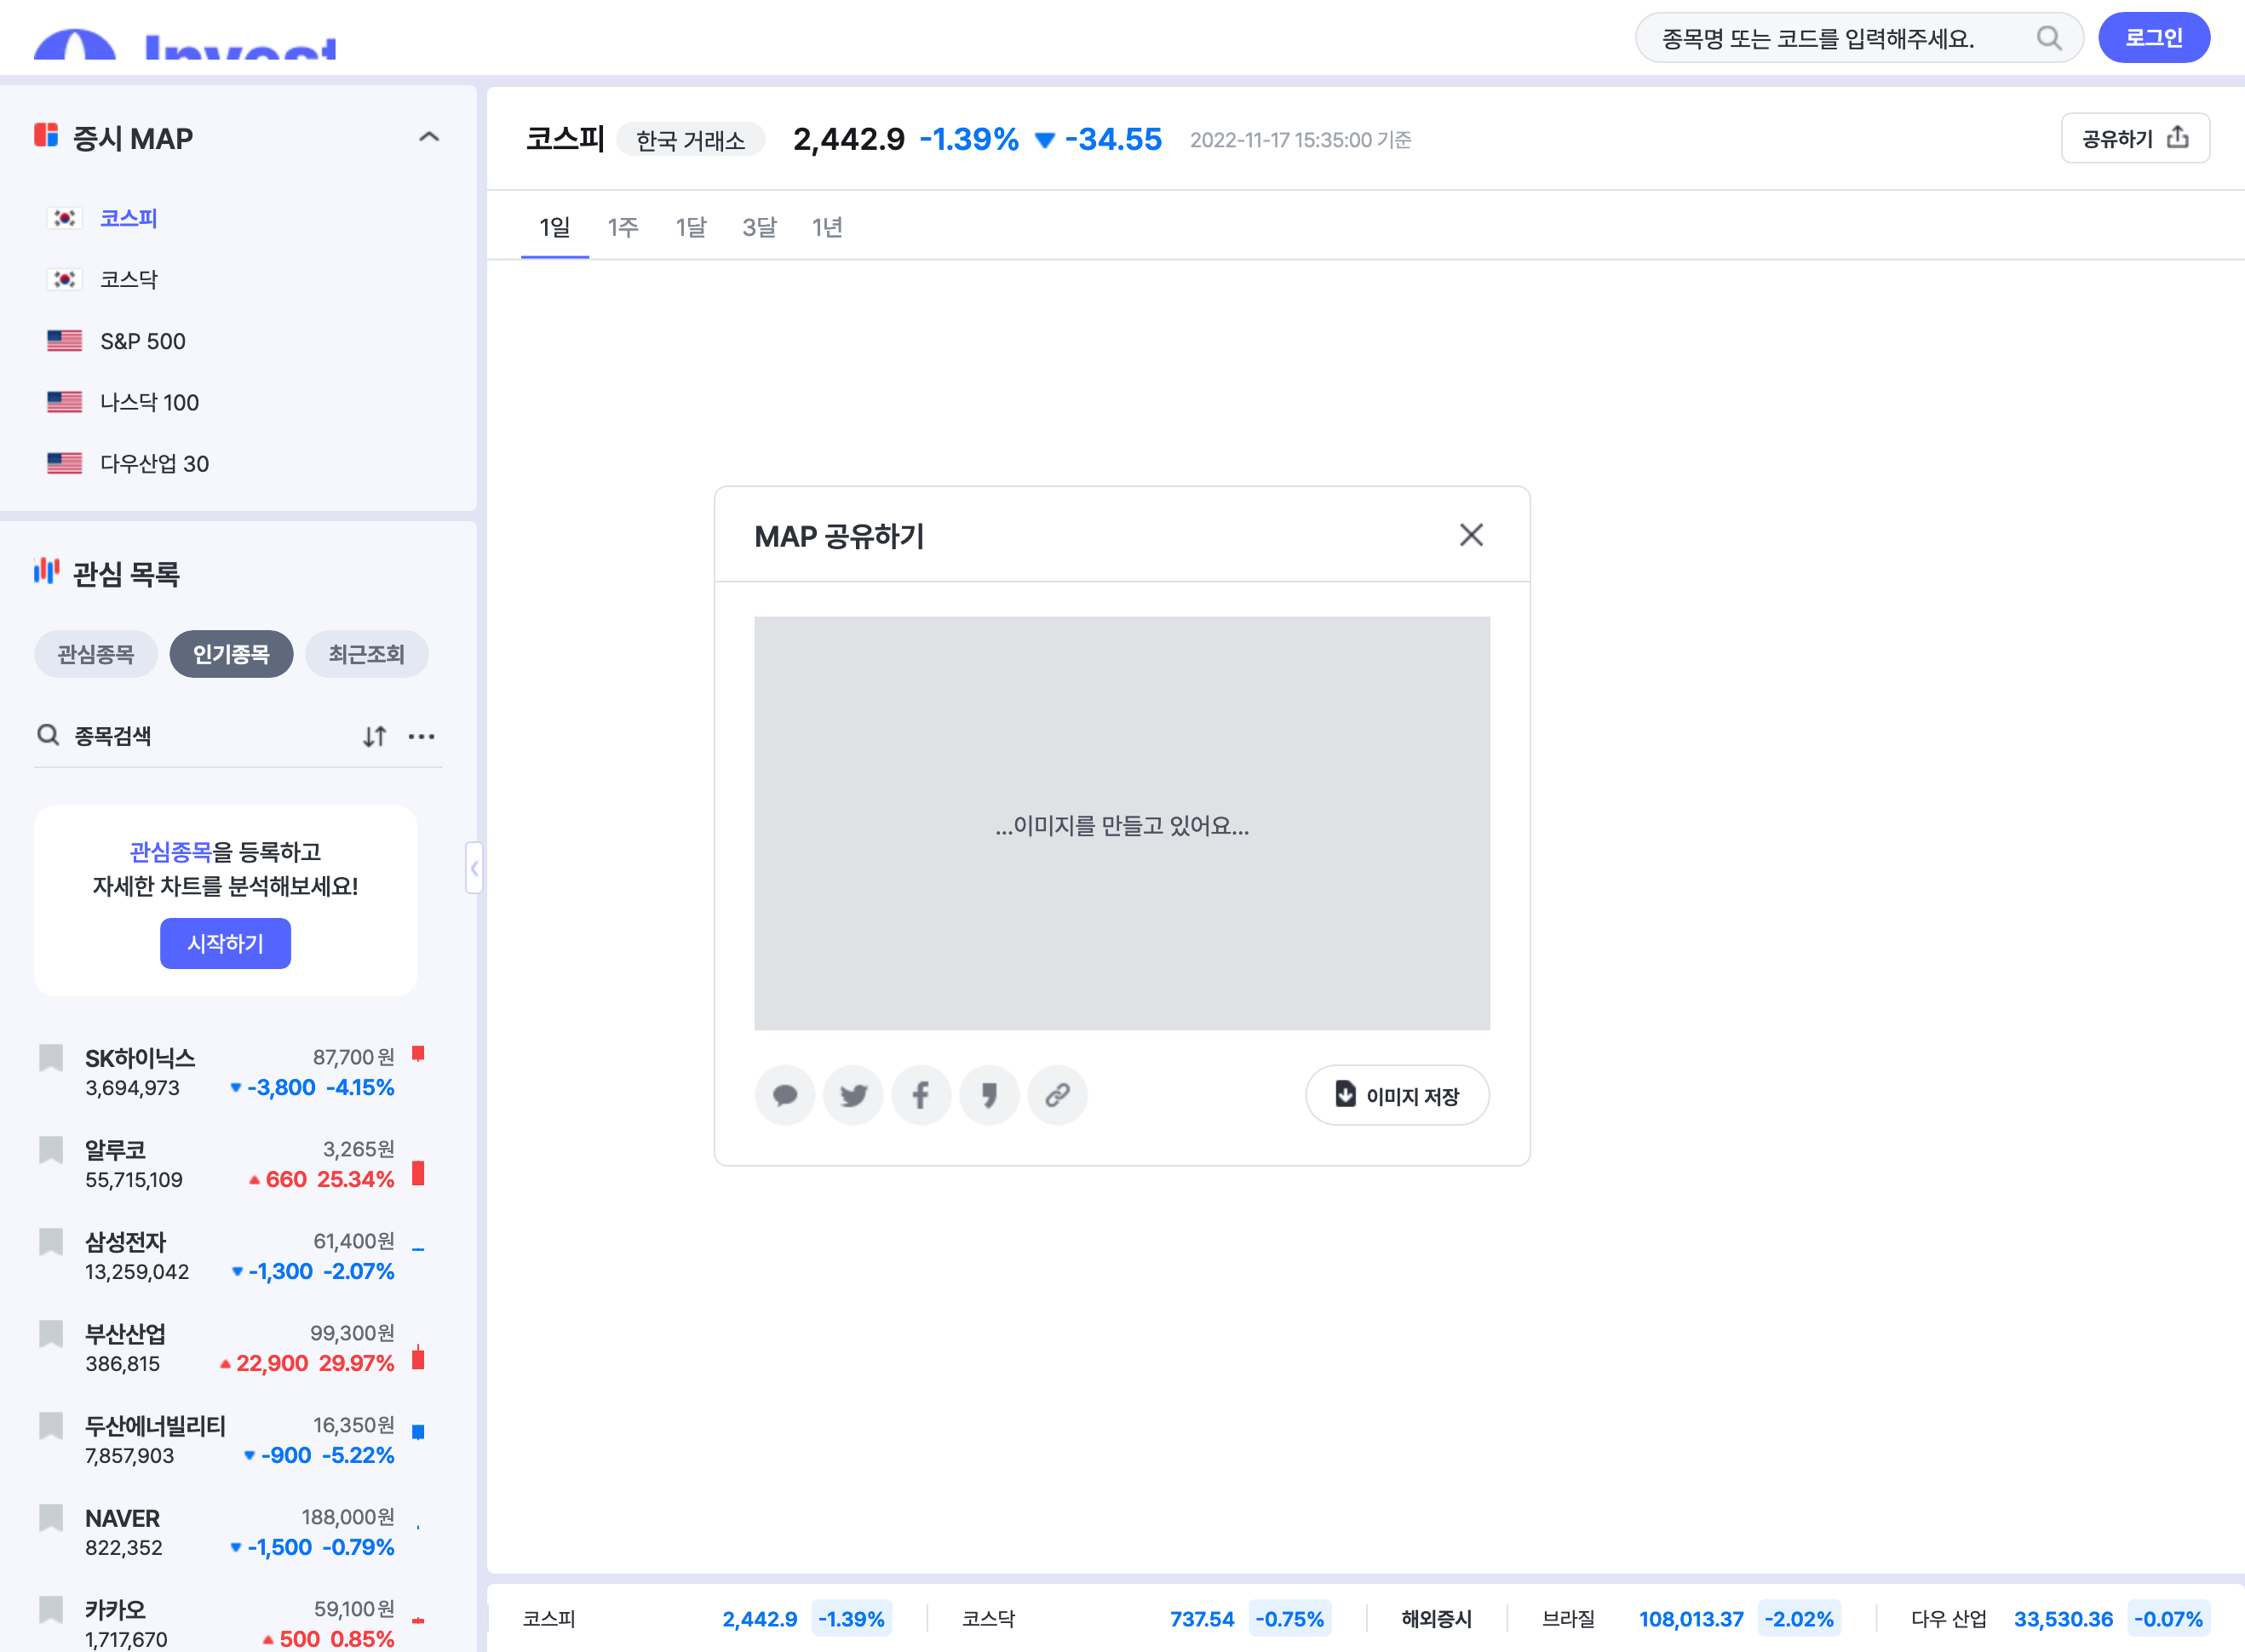2245x1652 pixels.
Task: Click 코스피 in bottom ticker bar
Action: [549, 1618]
